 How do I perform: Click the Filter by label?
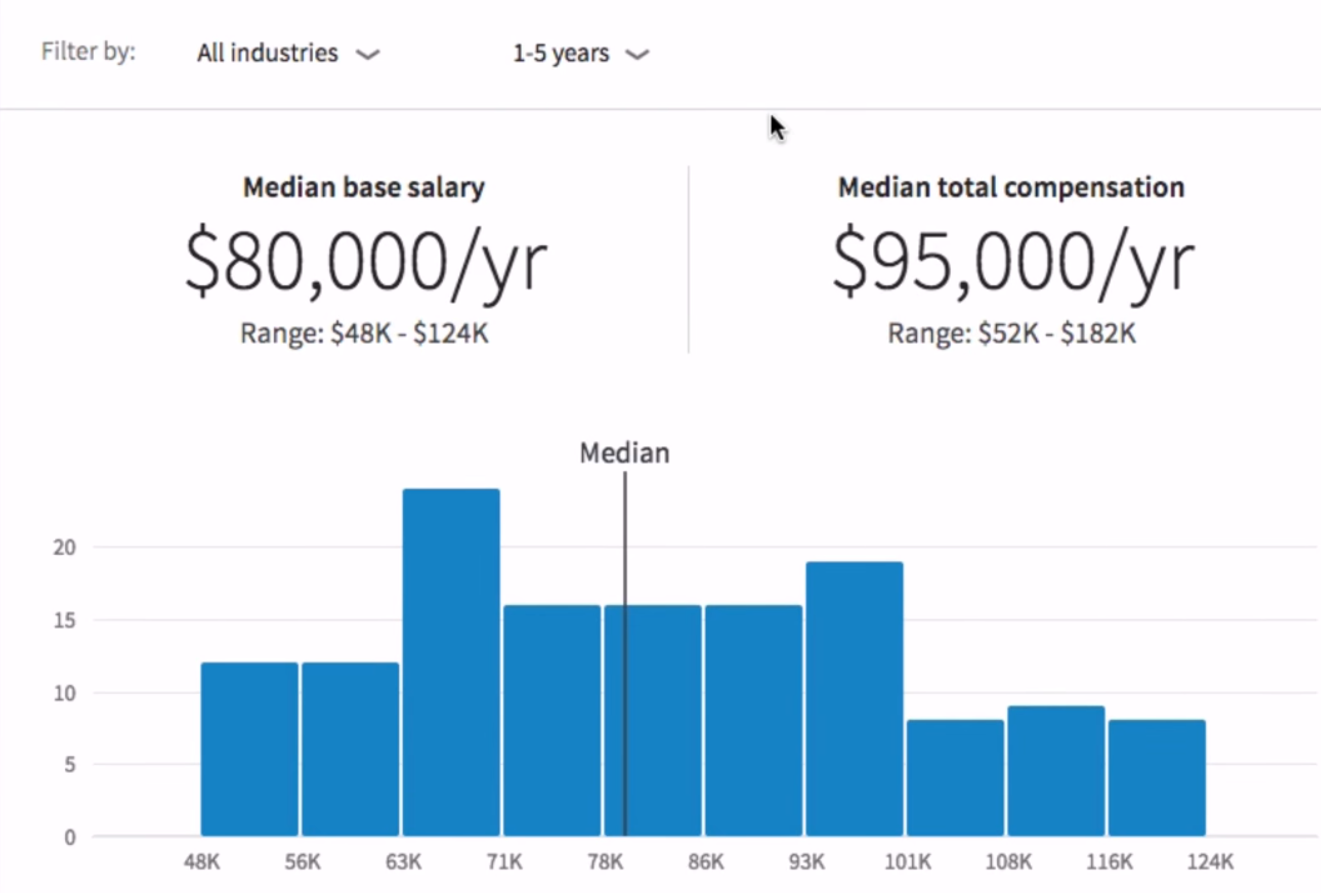click(88, 52)
